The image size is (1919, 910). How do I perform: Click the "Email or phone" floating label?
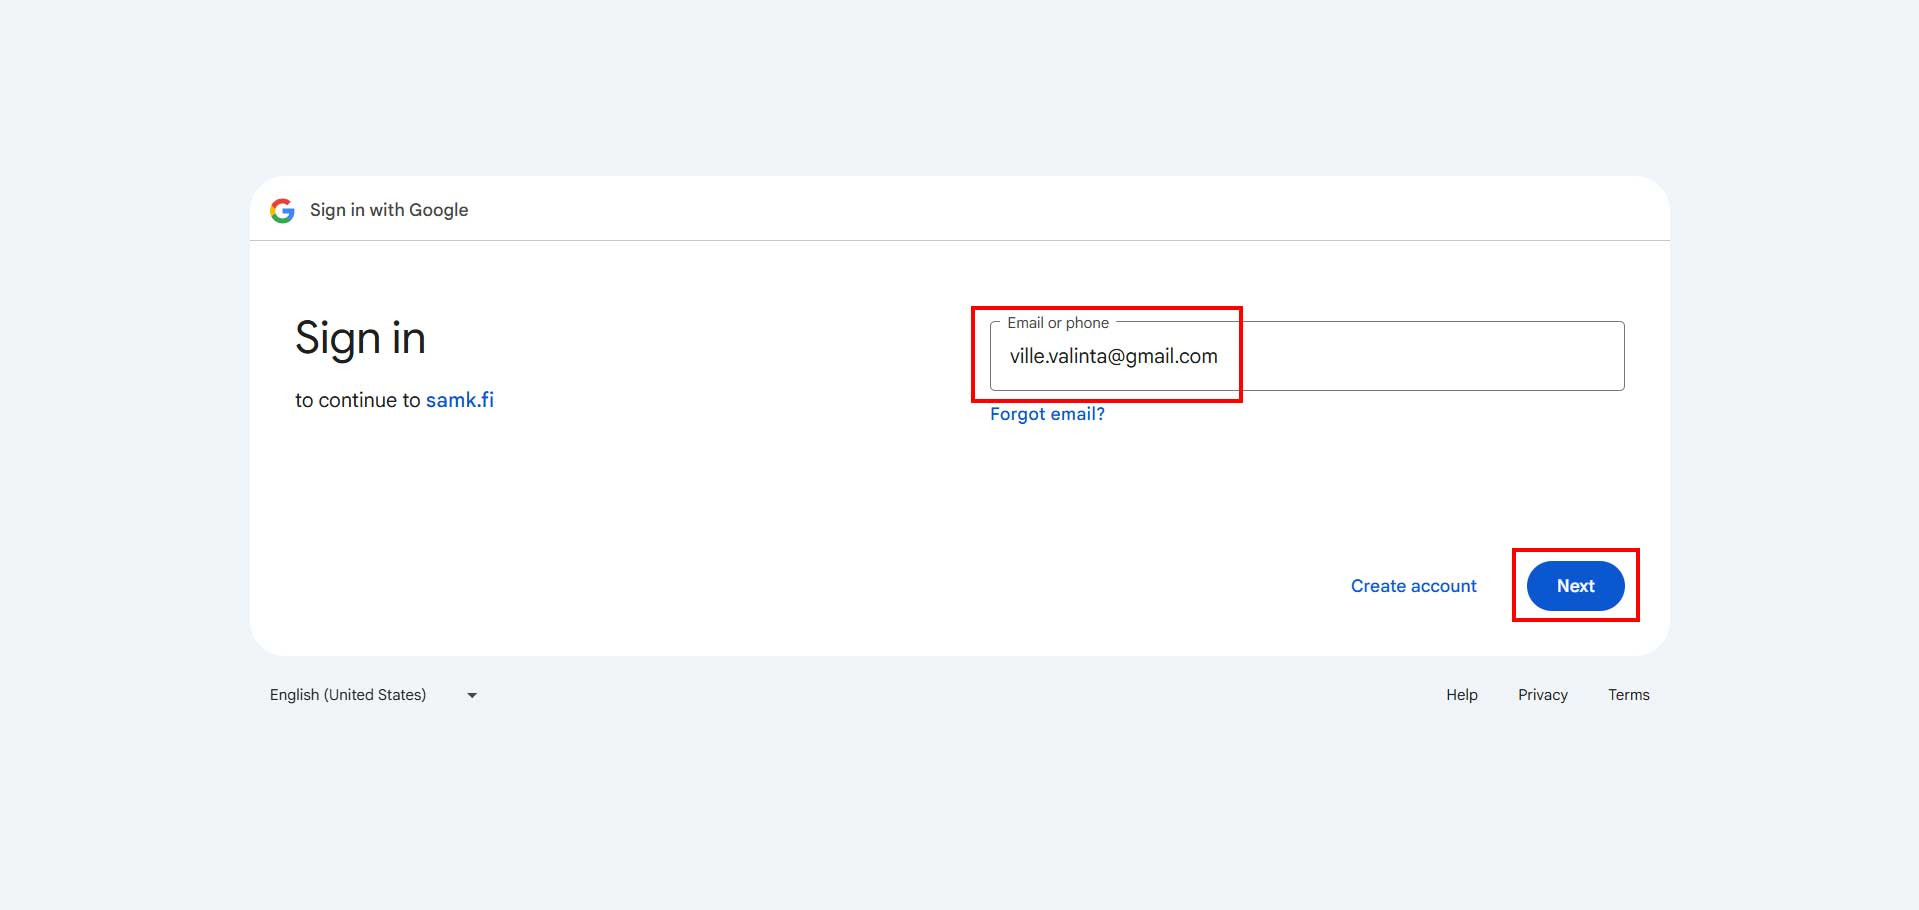click(x=1057, y=323)
